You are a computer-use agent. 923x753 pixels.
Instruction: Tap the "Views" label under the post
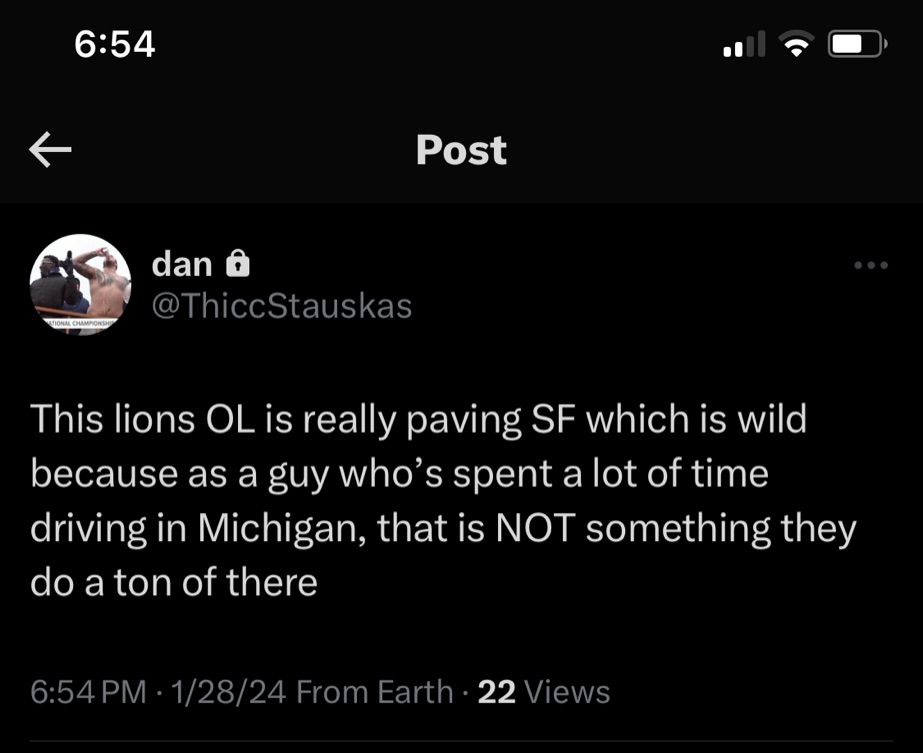point(566,691)
